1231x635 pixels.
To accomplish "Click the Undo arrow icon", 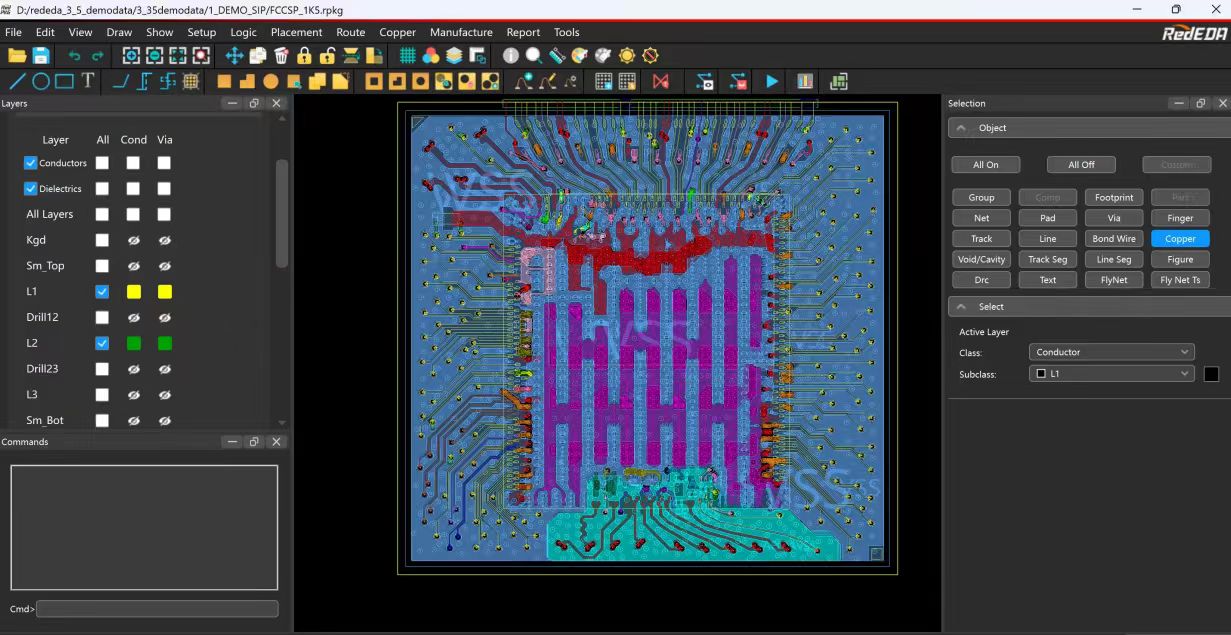I will (74, 56).
